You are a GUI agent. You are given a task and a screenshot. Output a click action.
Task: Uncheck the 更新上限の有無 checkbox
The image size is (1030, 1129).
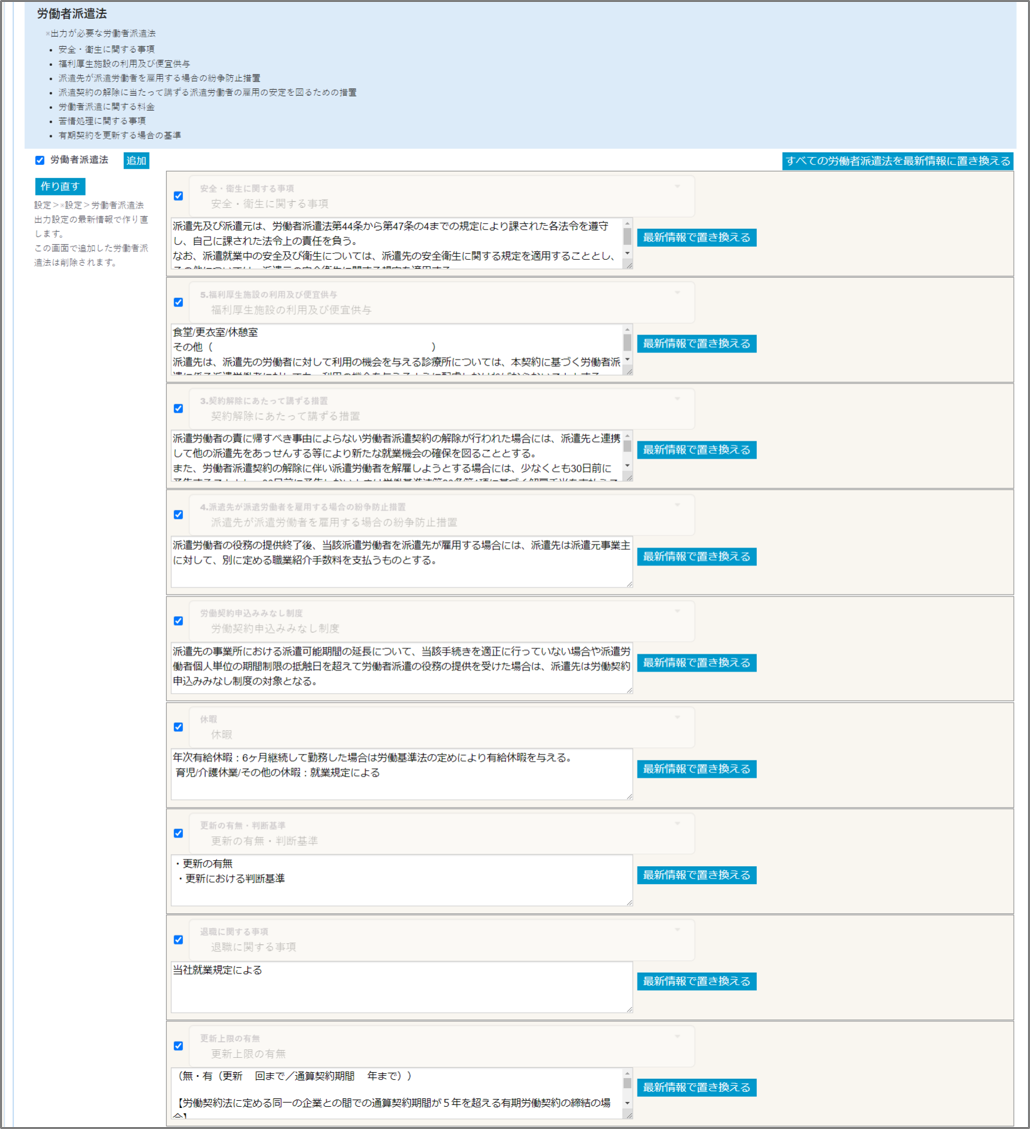coord(179,1045)
